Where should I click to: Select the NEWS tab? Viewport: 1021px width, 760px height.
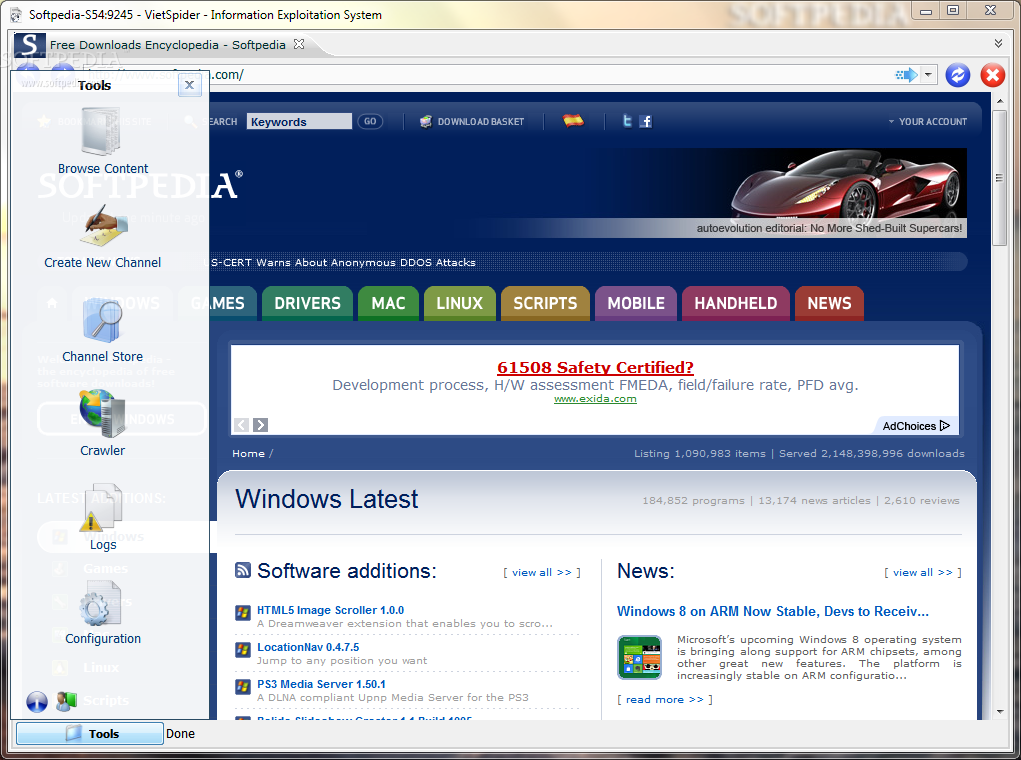829,303
